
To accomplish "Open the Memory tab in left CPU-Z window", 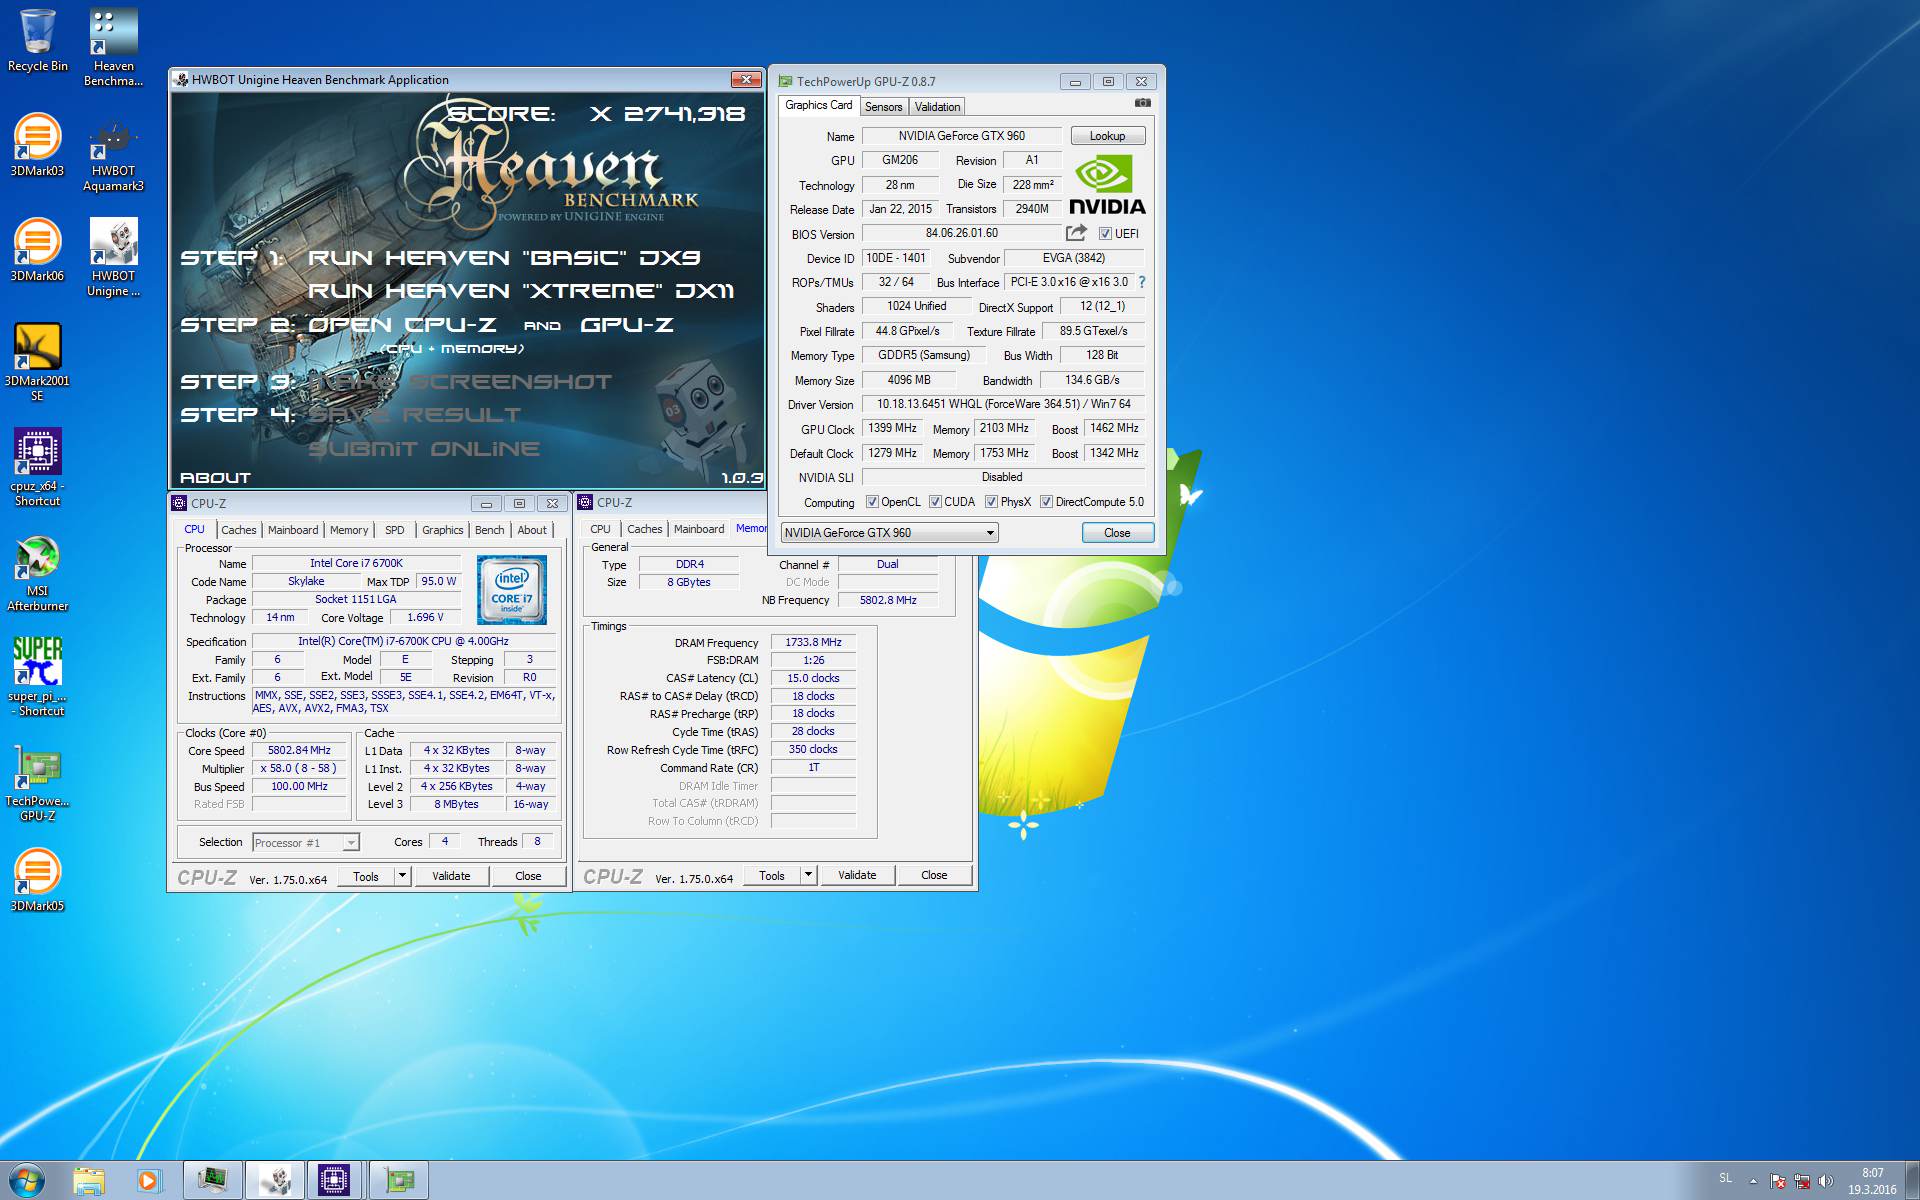I will tap(349, 530).
